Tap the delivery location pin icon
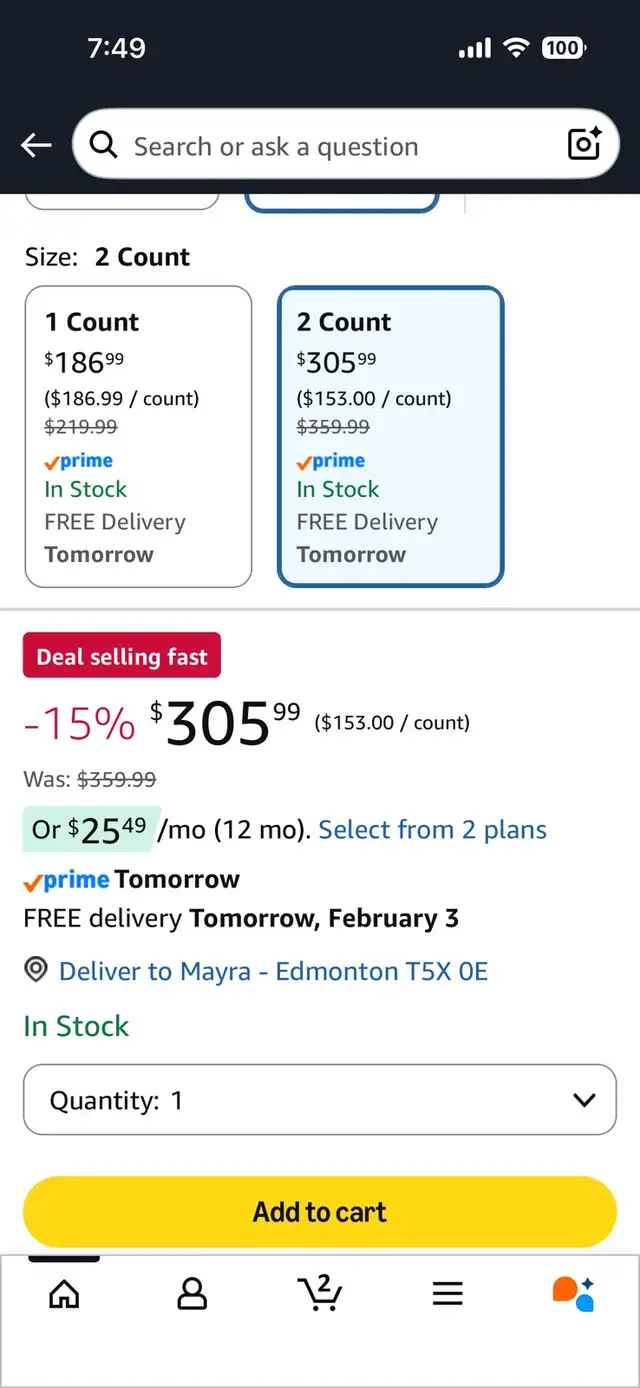Image resolution: width=640 pixels, height=1388 pixels. coord(37,970)
